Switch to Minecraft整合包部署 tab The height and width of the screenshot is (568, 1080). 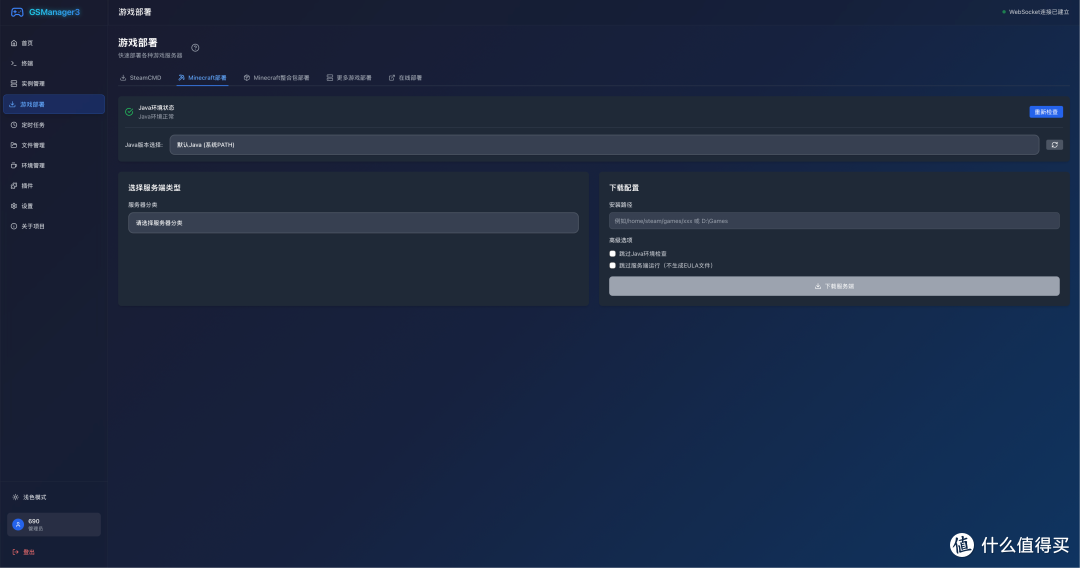tap(276, 78)
